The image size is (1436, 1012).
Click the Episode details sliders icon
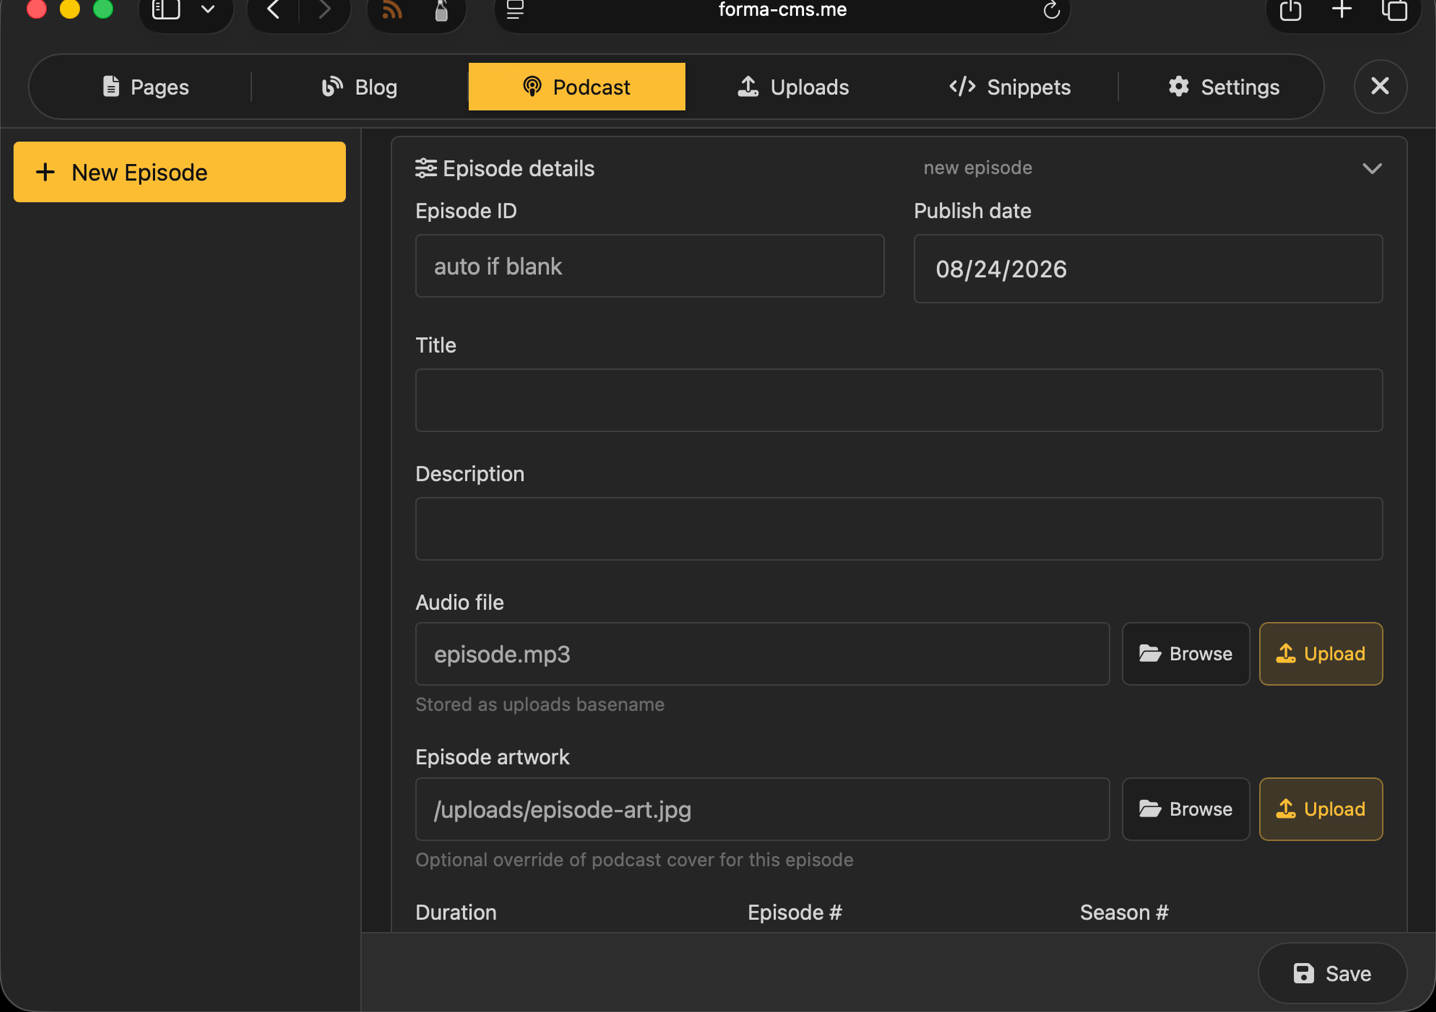pos(426,168)
